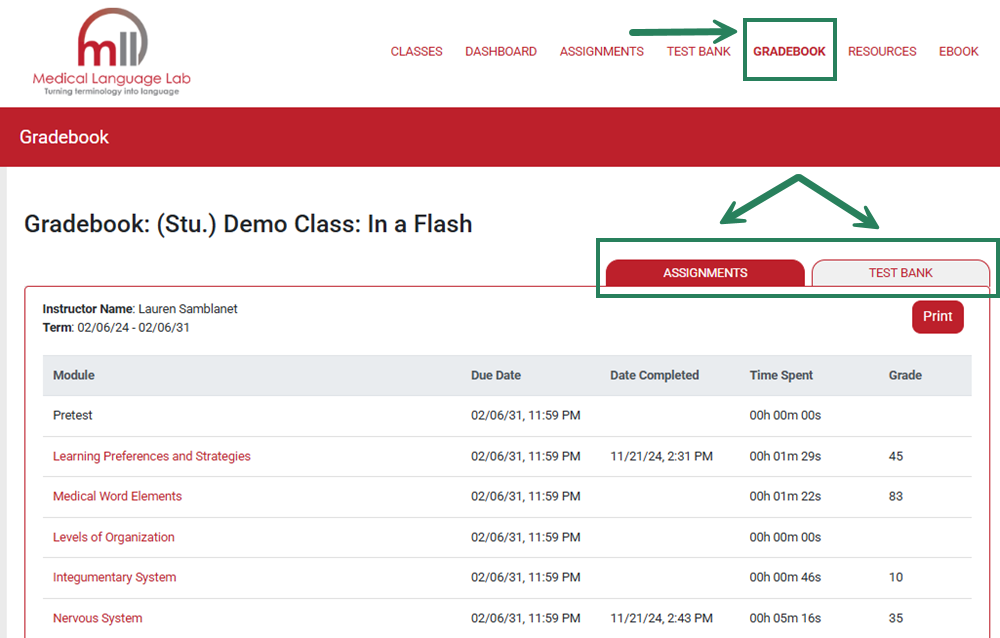
Task: Click the Print button
Action: click(x=937, y=316)
